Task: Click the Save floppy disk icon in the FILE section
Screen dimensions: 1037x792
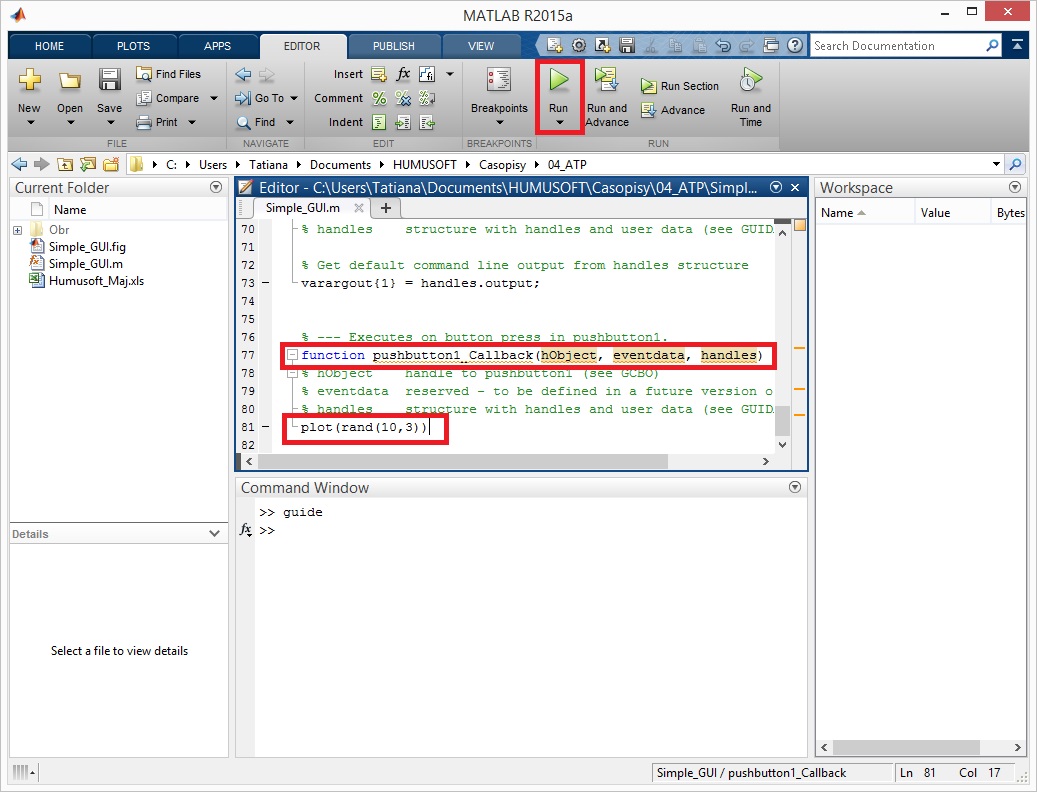Action: pos(109,80)
